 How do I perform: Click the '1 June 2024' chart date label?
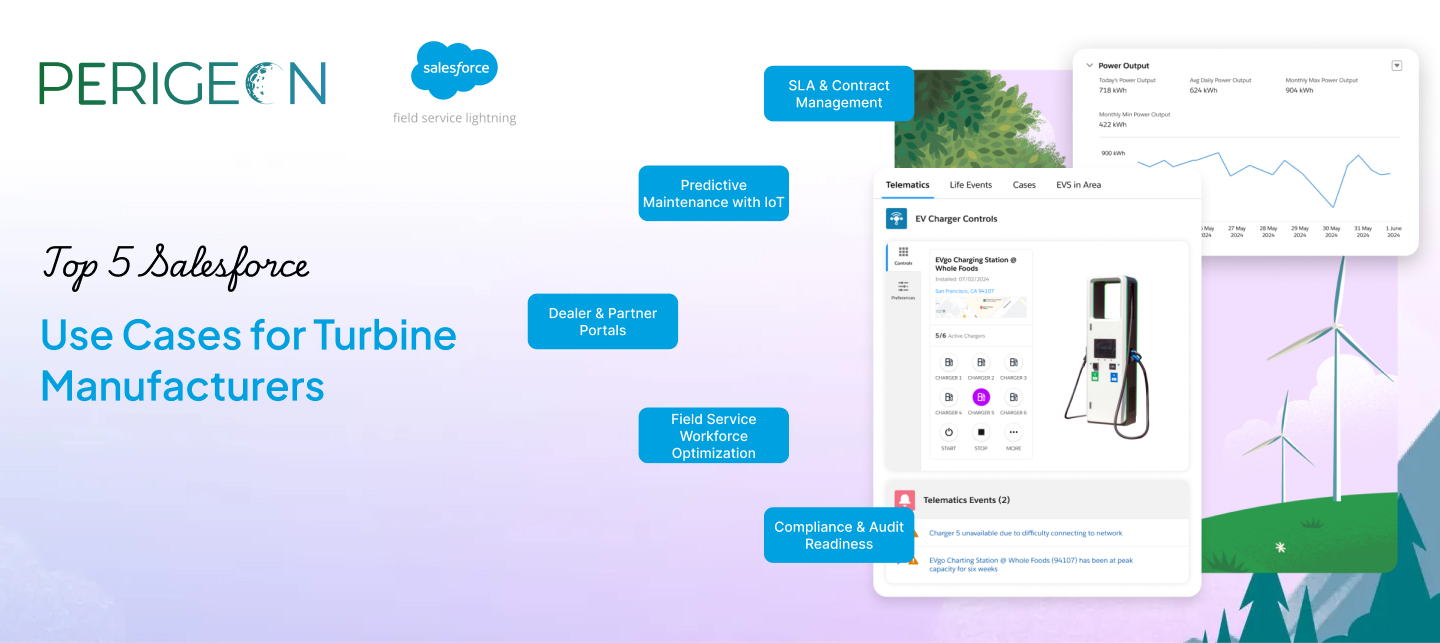pos(1394,231)
